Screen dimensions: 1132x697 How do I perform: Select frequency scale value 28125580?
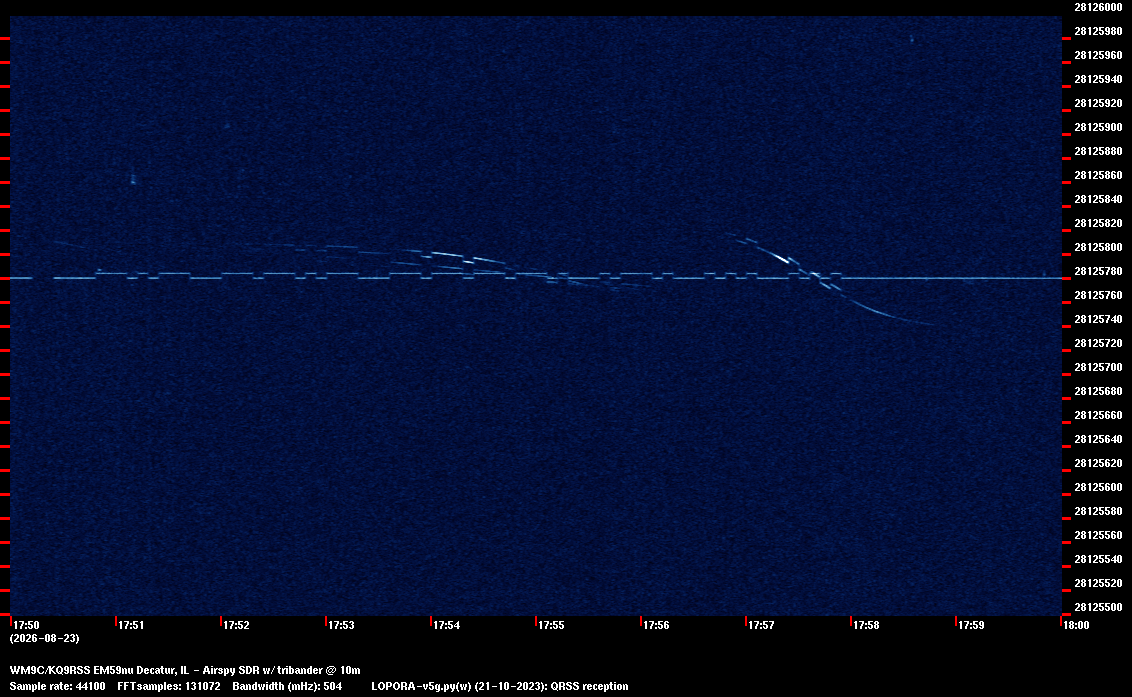[x=1098, y=511]
